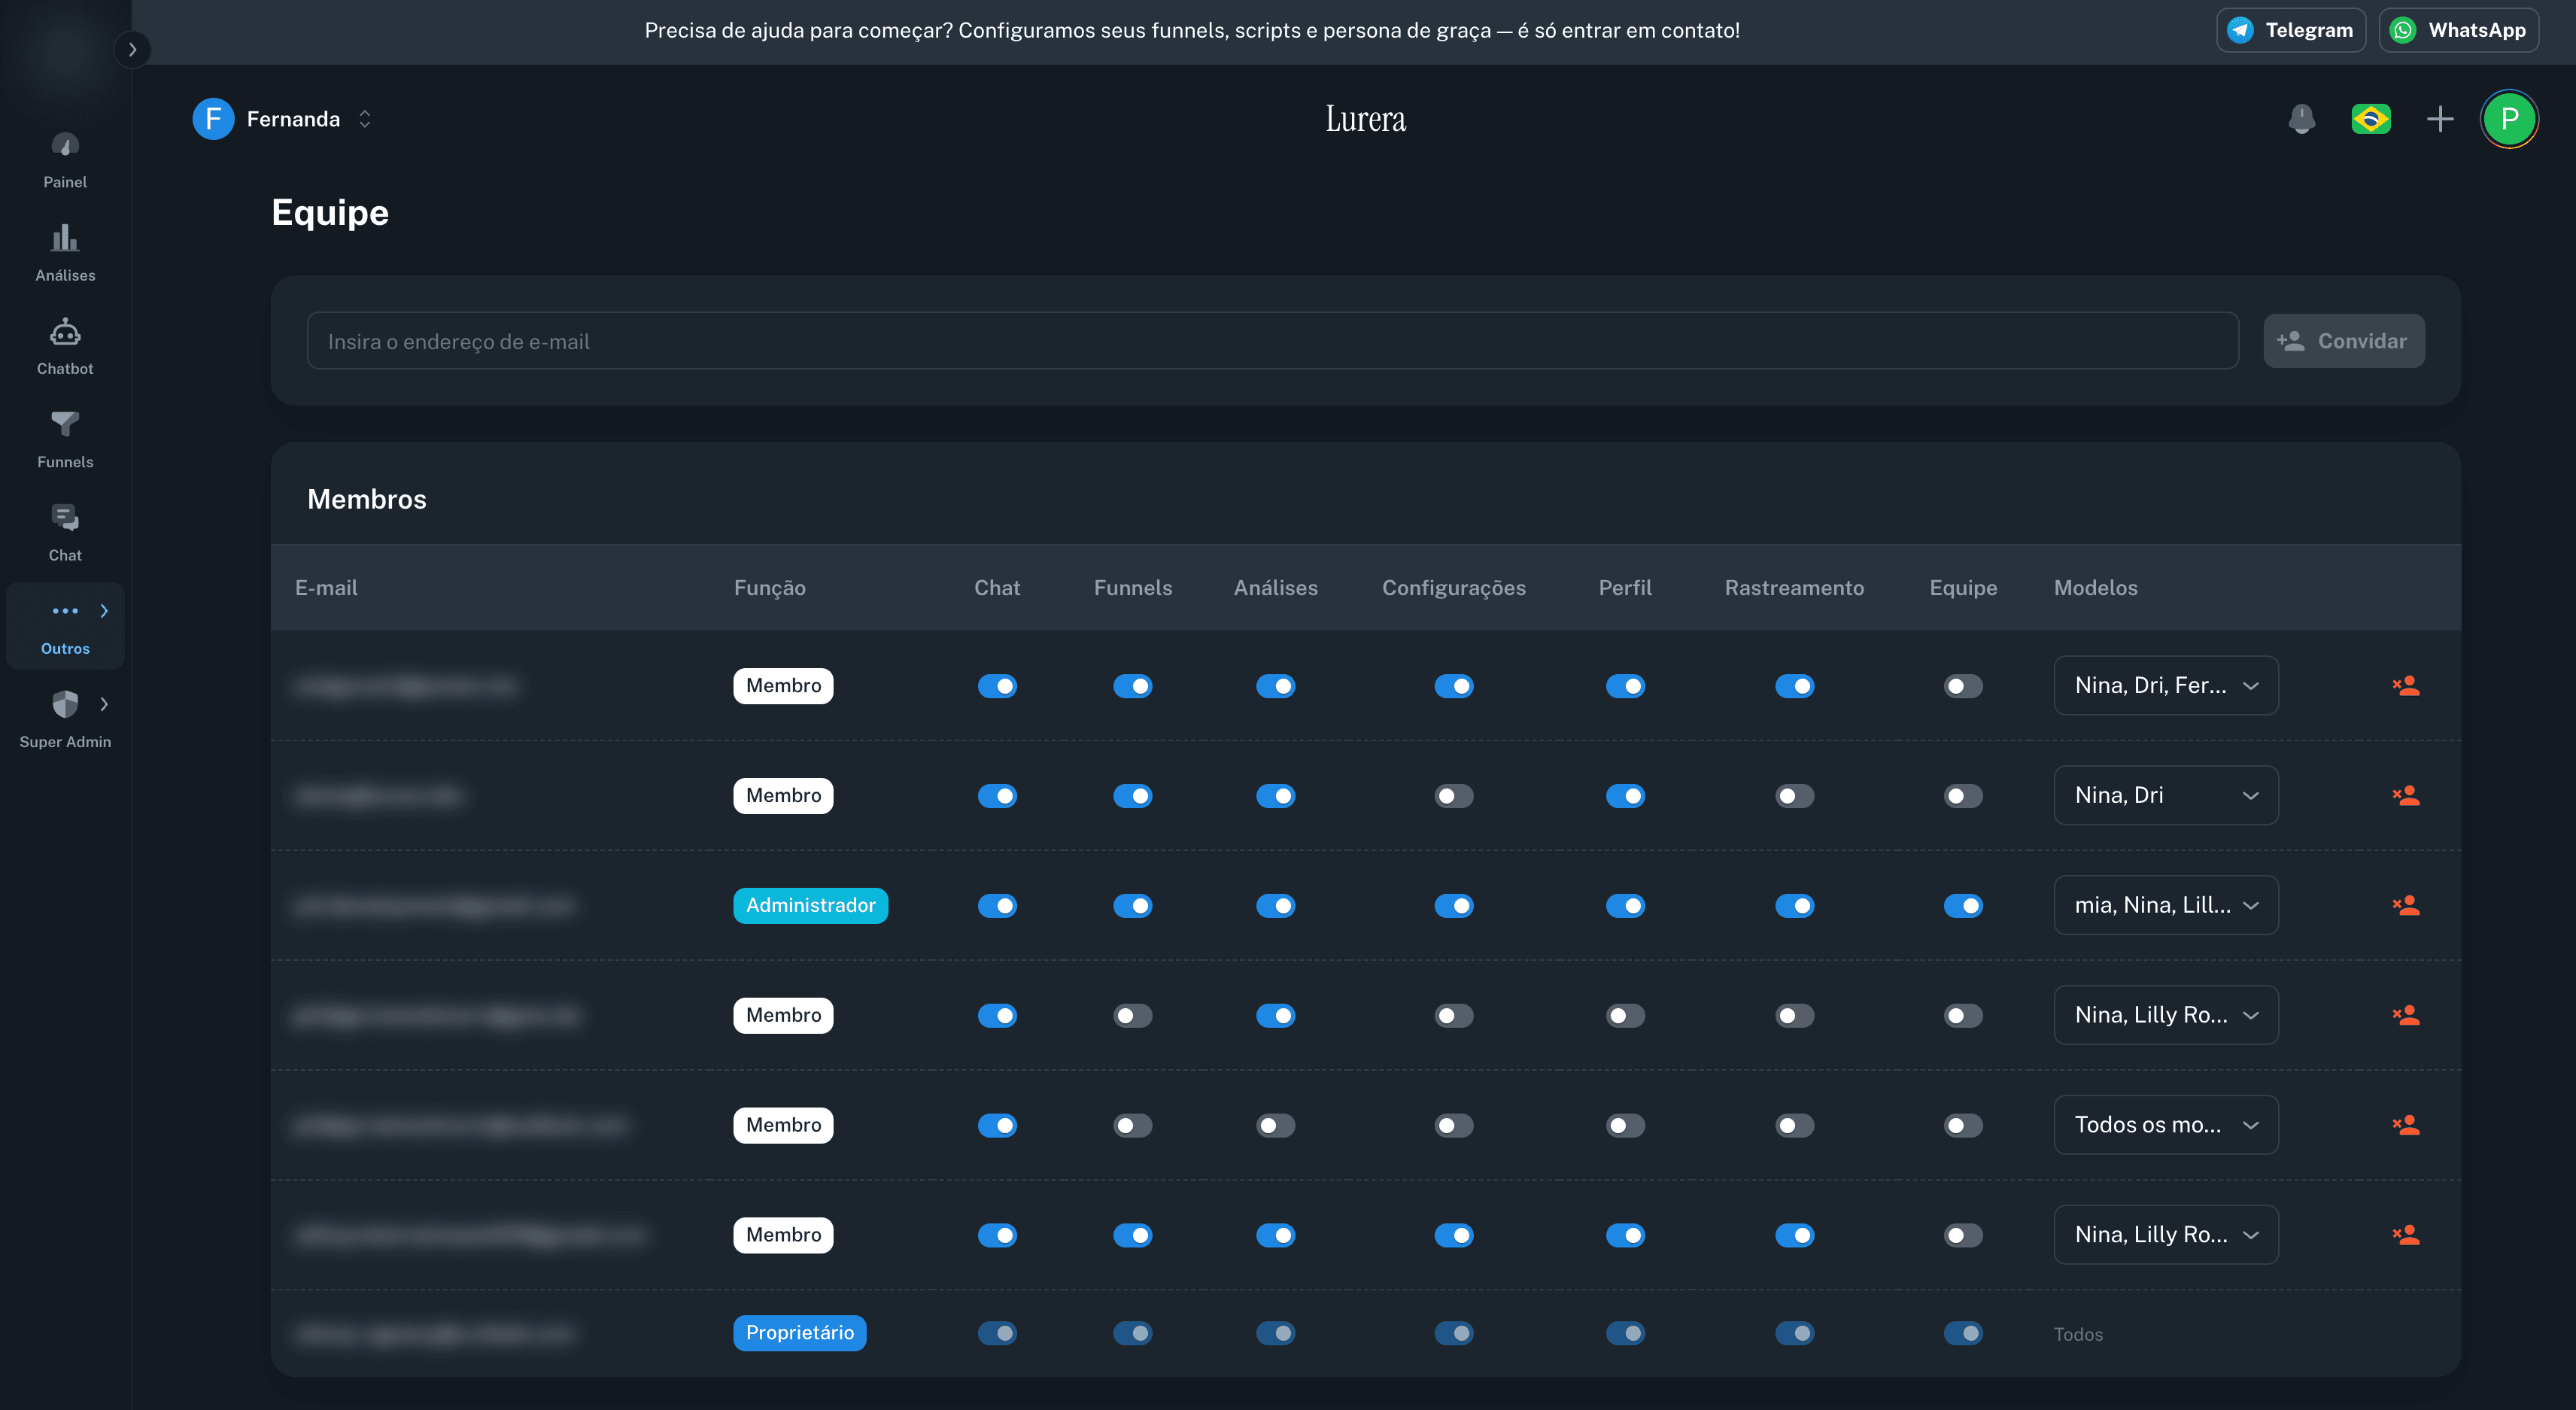
Task: Remove member in sixth row
Action: tap(2405, 1236)
